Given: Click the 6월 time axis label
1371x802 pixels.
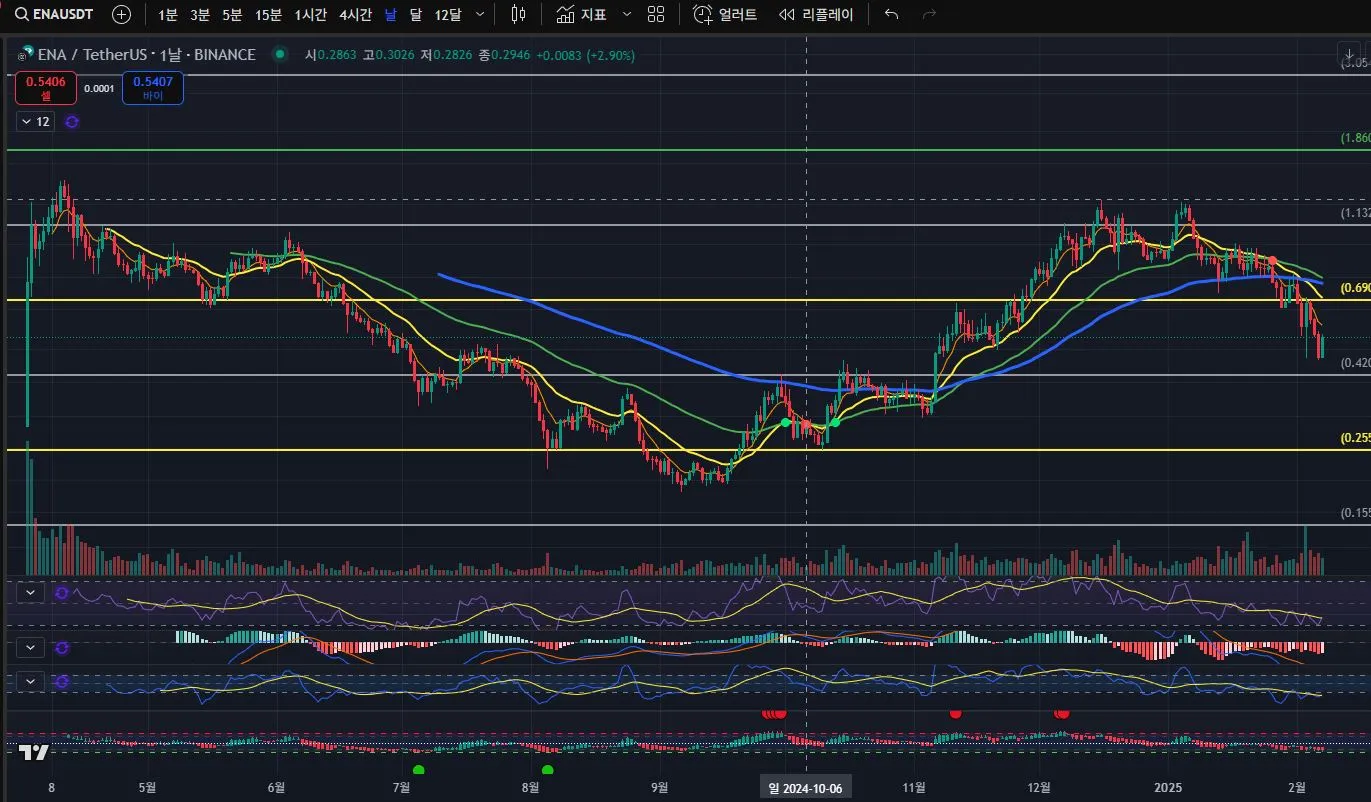Looking at the screenshot, I should [276, 788].
